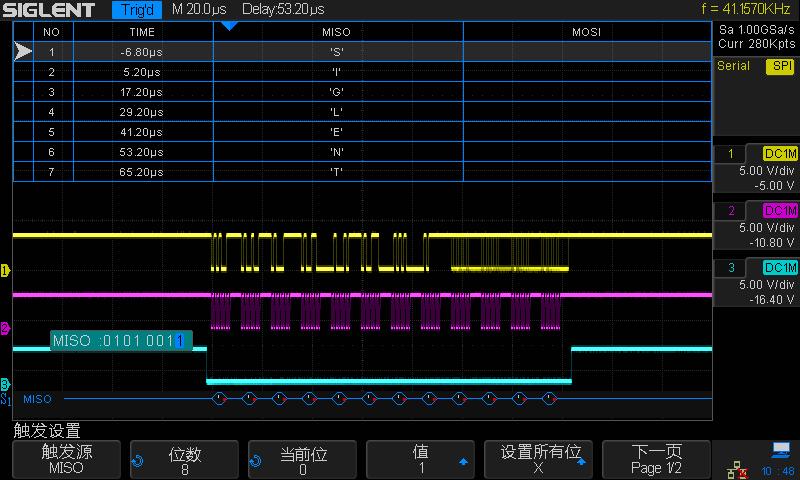
Task: Click the channel 1 yellow ground marker
Action: pos(5,270)
